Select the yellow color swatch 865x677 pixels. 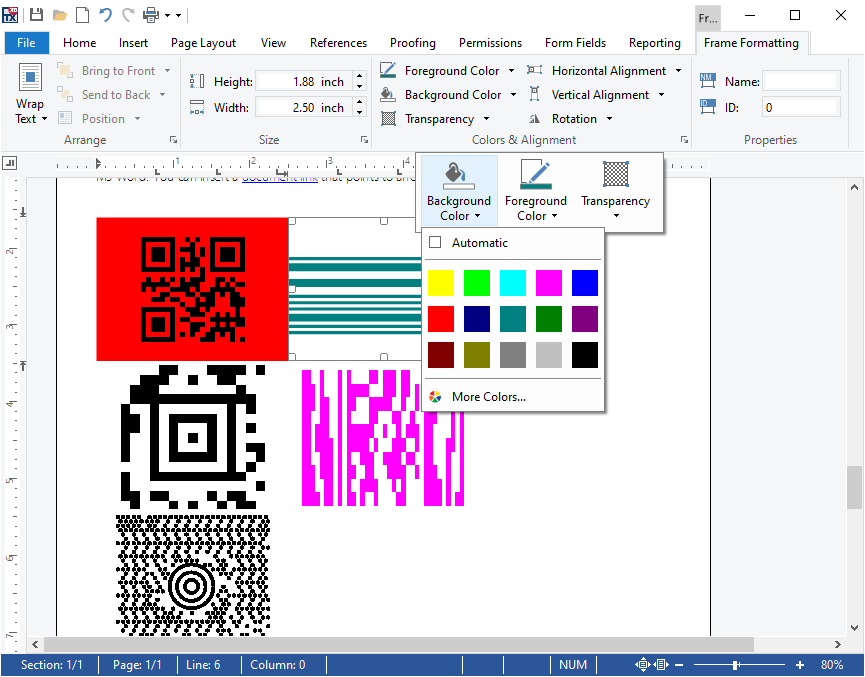[x=441, y=283]
